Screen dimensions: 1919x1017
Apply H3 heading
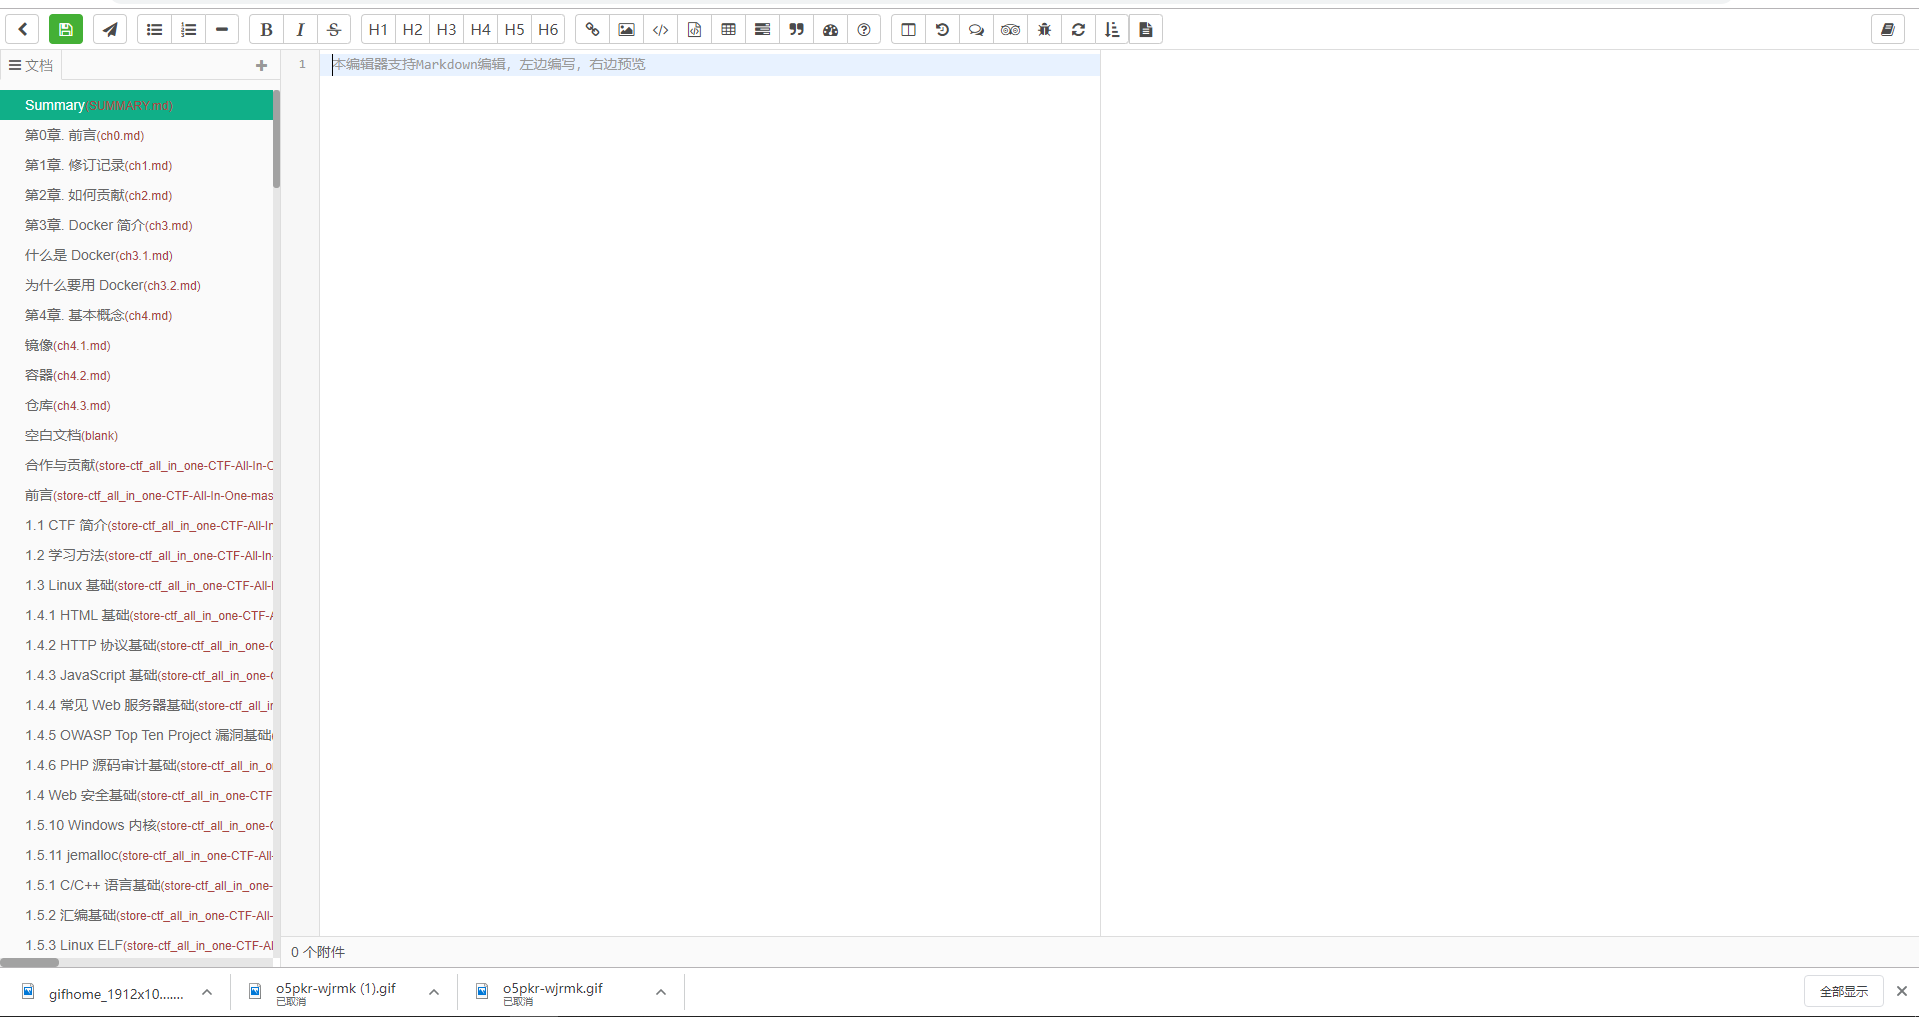(x=446, y=30)
